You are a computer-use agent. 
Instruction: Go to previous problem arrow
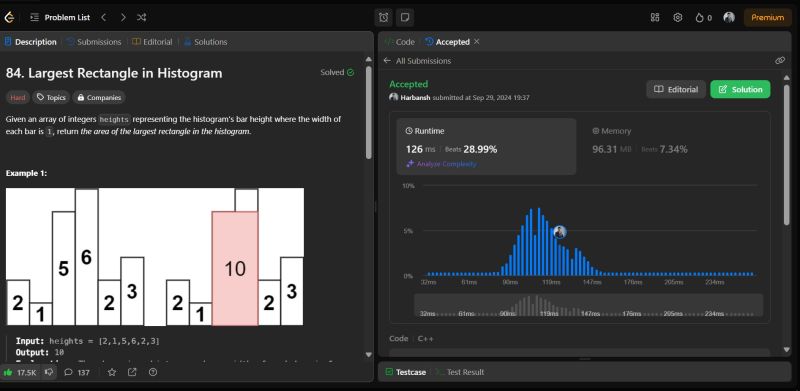(104, 17)
